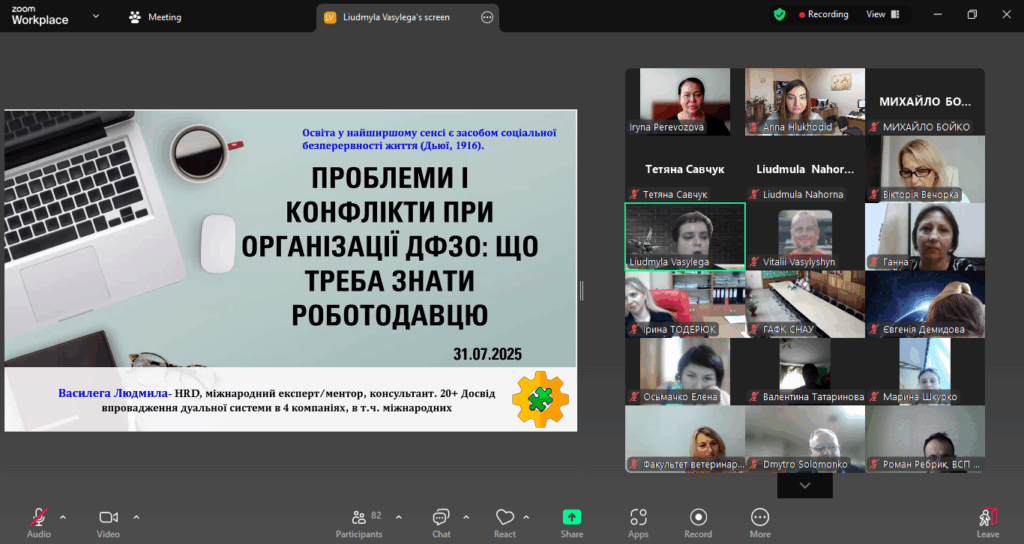Screen dimensions: 1024x544
Task: Click the React heart icon
Action: click(x=505, y=522)
